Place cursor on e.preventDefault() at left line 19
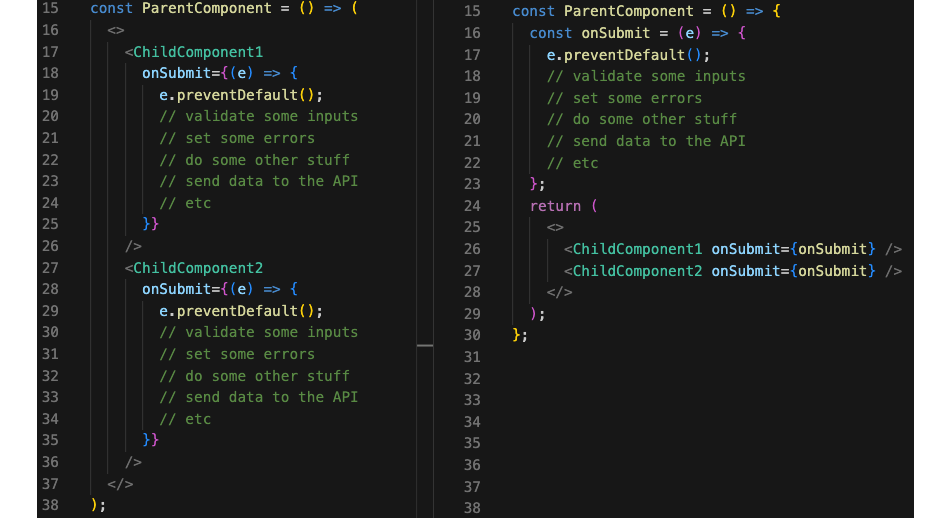 (x=241, y=95)
